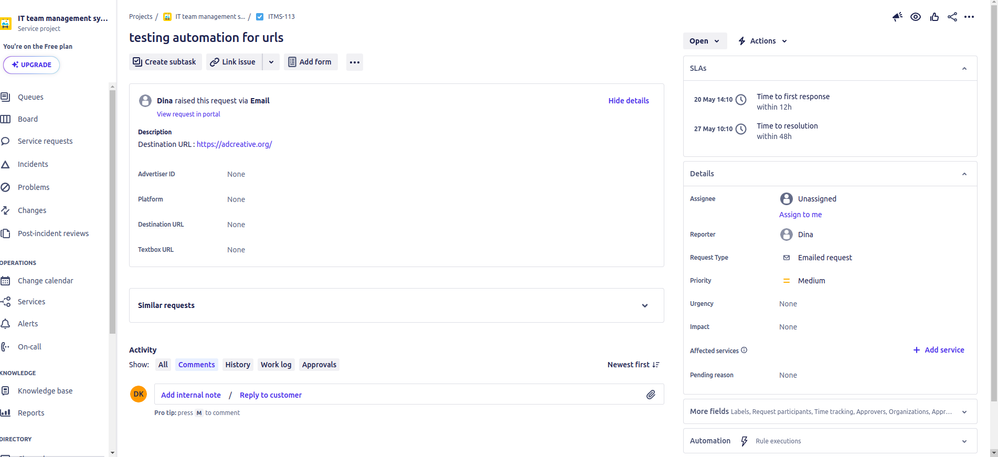
Task: Open Post-incident reviews
Action: 53,234
